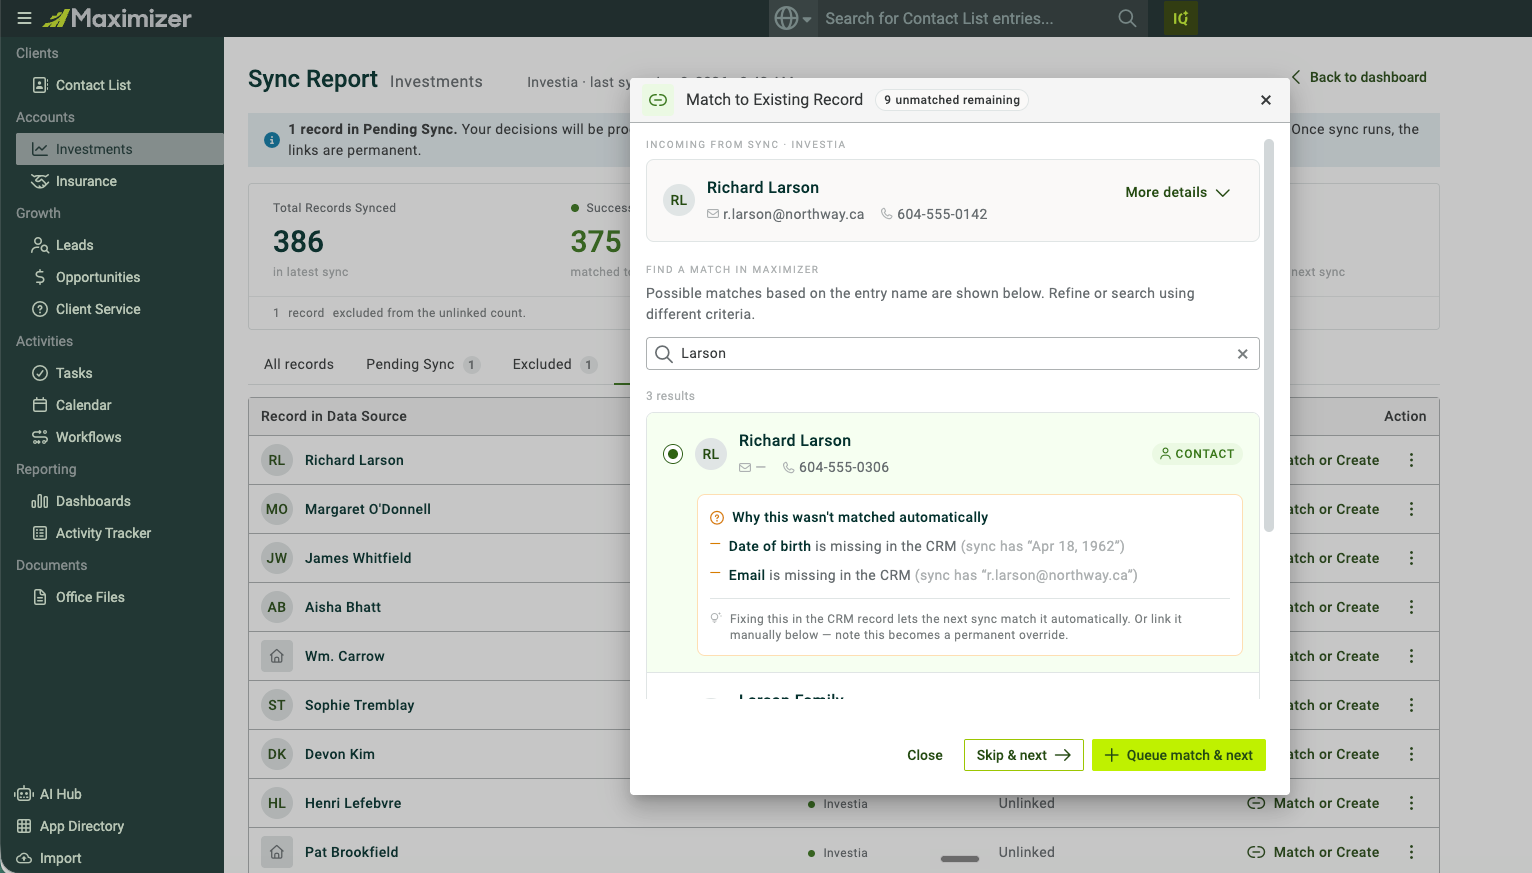
Task: Select Richard Larson match radio button
Action: coord(673,454)
